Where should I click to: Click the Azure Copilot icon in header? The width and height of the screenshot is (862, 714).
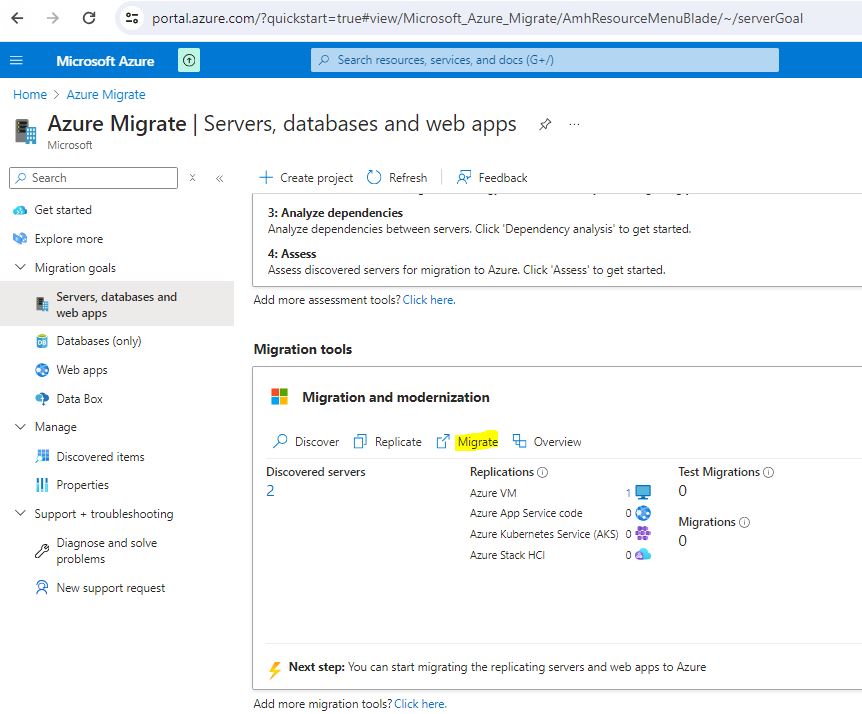point(189,61)
